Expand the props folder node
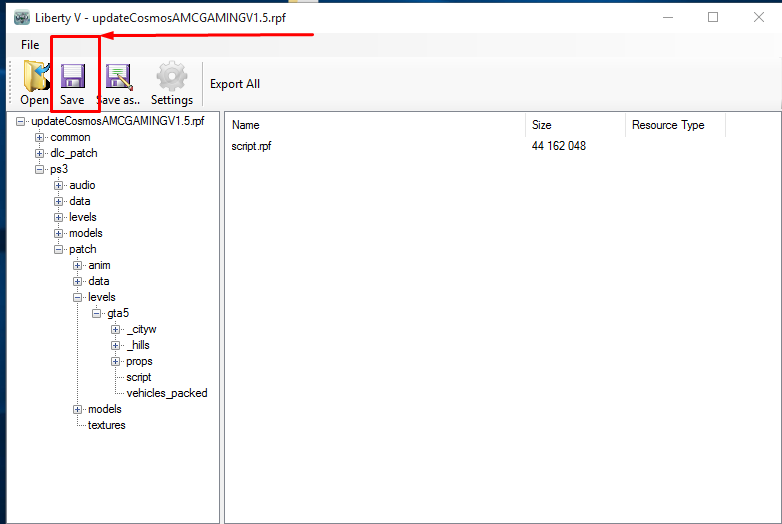782x524 pixels. [115, 361]
